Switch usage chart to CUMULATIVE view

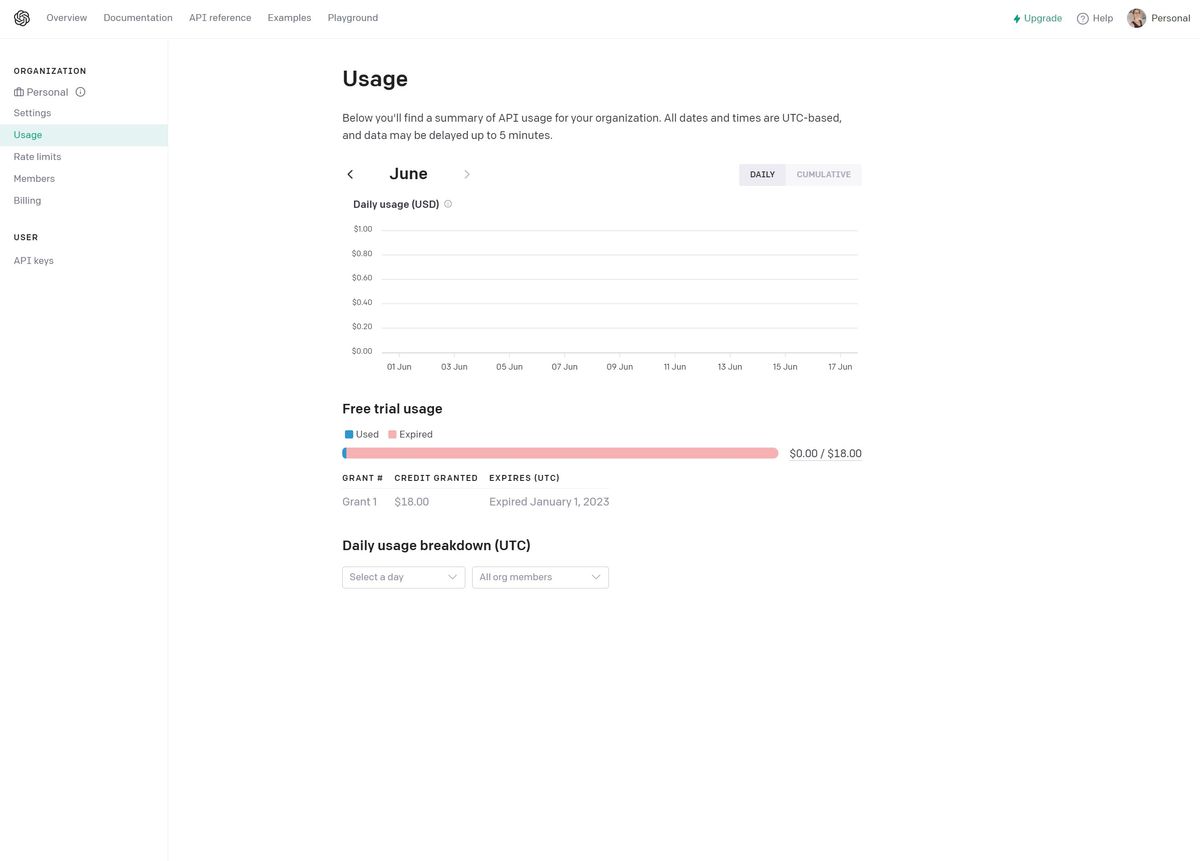(822, 174)
